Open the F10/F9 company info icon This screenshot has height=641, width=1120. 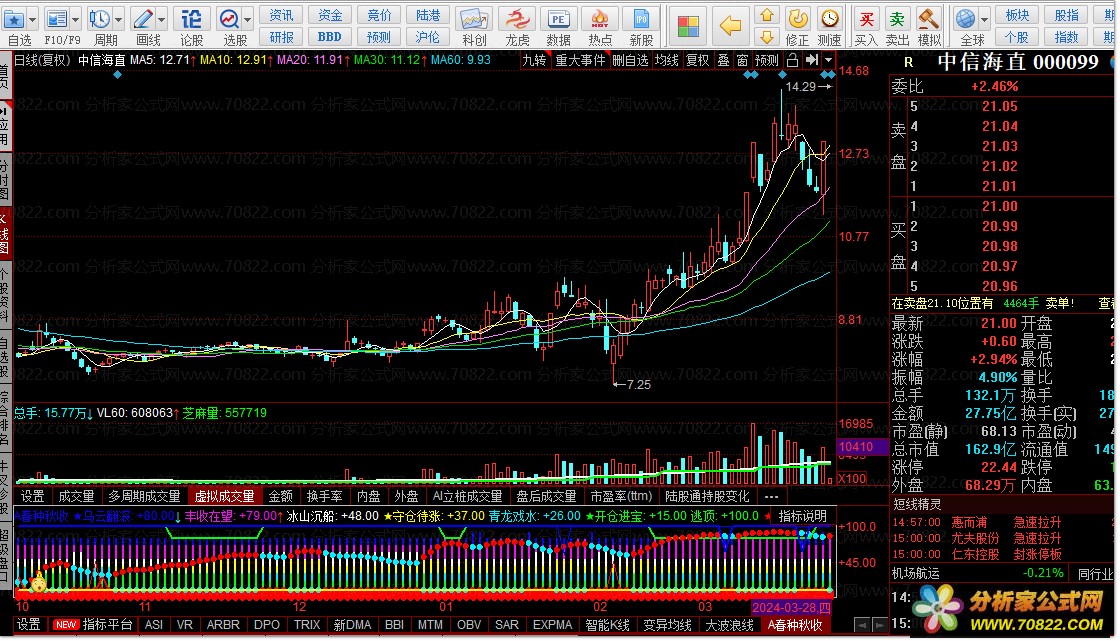coord(56,19)
